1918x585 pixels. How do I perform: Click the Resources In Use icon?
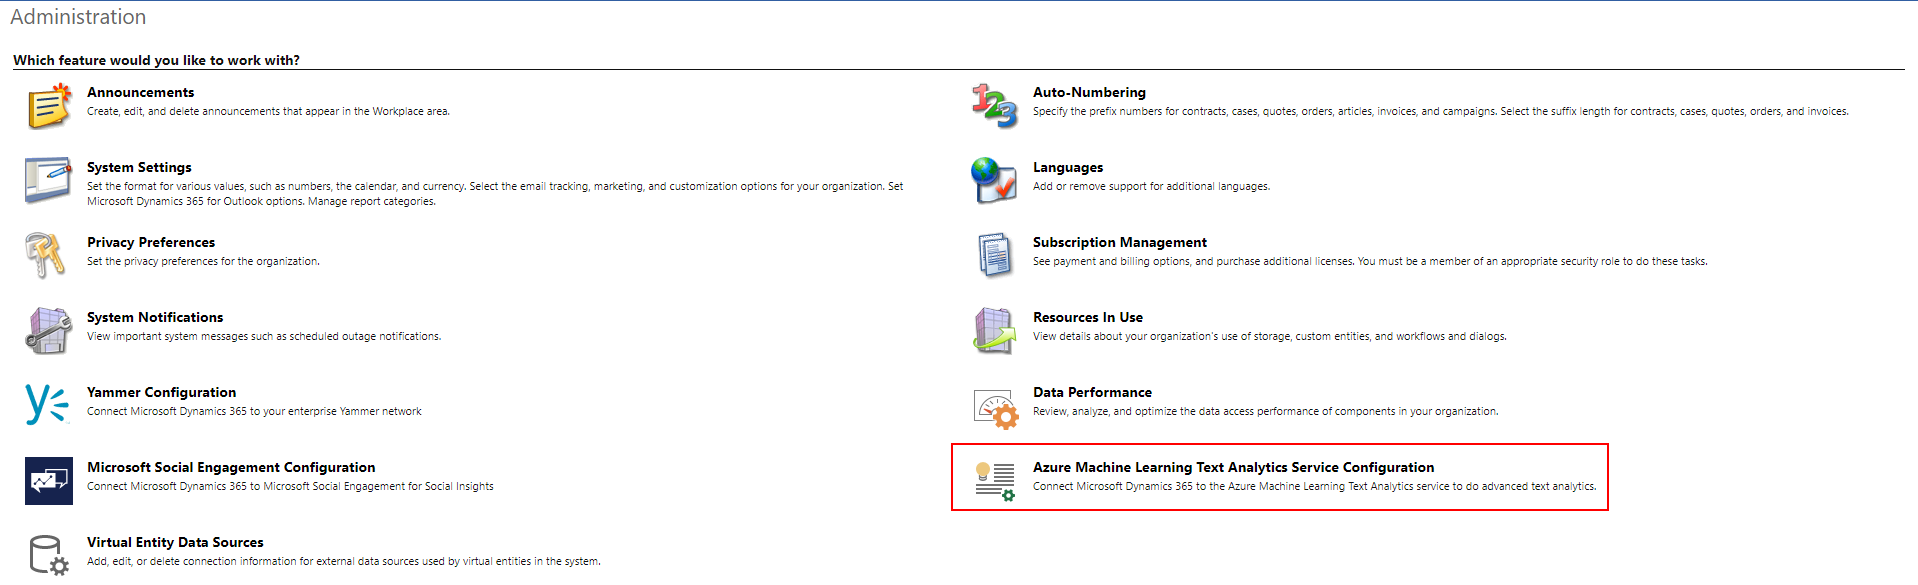[x=994, y=330]
